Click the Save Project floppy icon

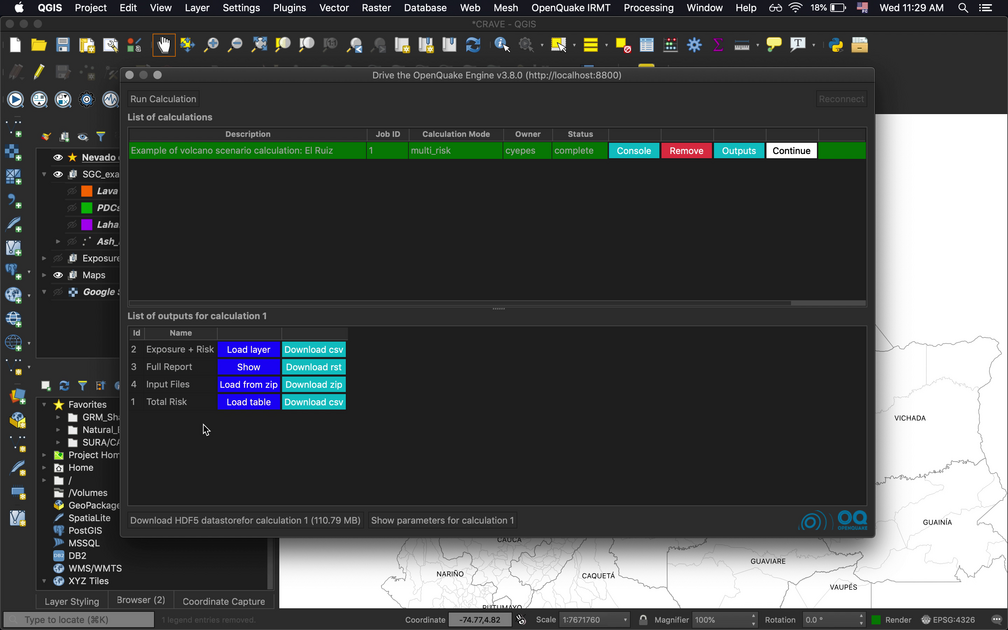point(62,45)
